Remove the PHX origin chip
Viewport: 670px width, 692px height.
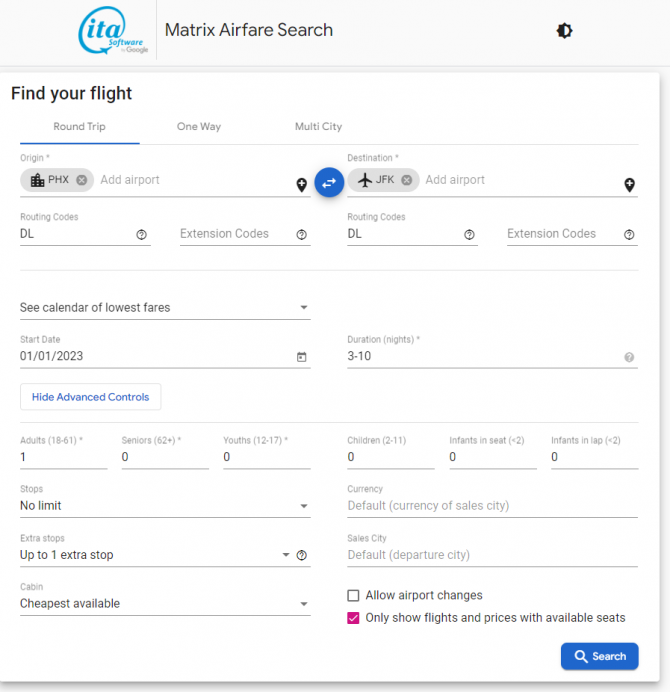point(82,180)
